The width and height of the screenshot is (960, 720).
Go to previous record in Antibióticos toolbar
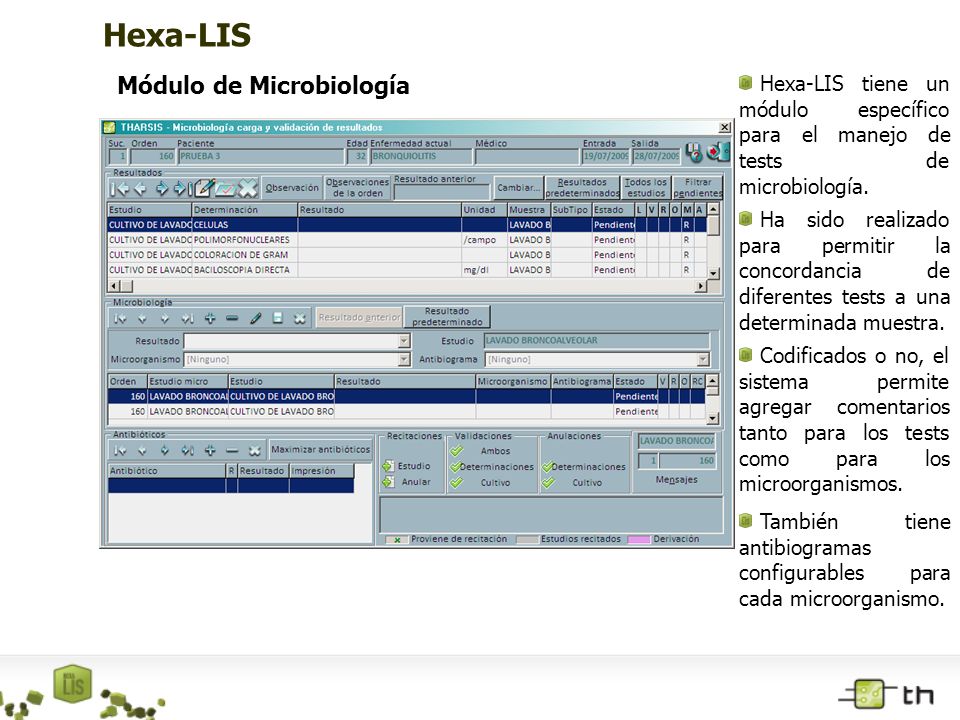[x=142, y=451]
